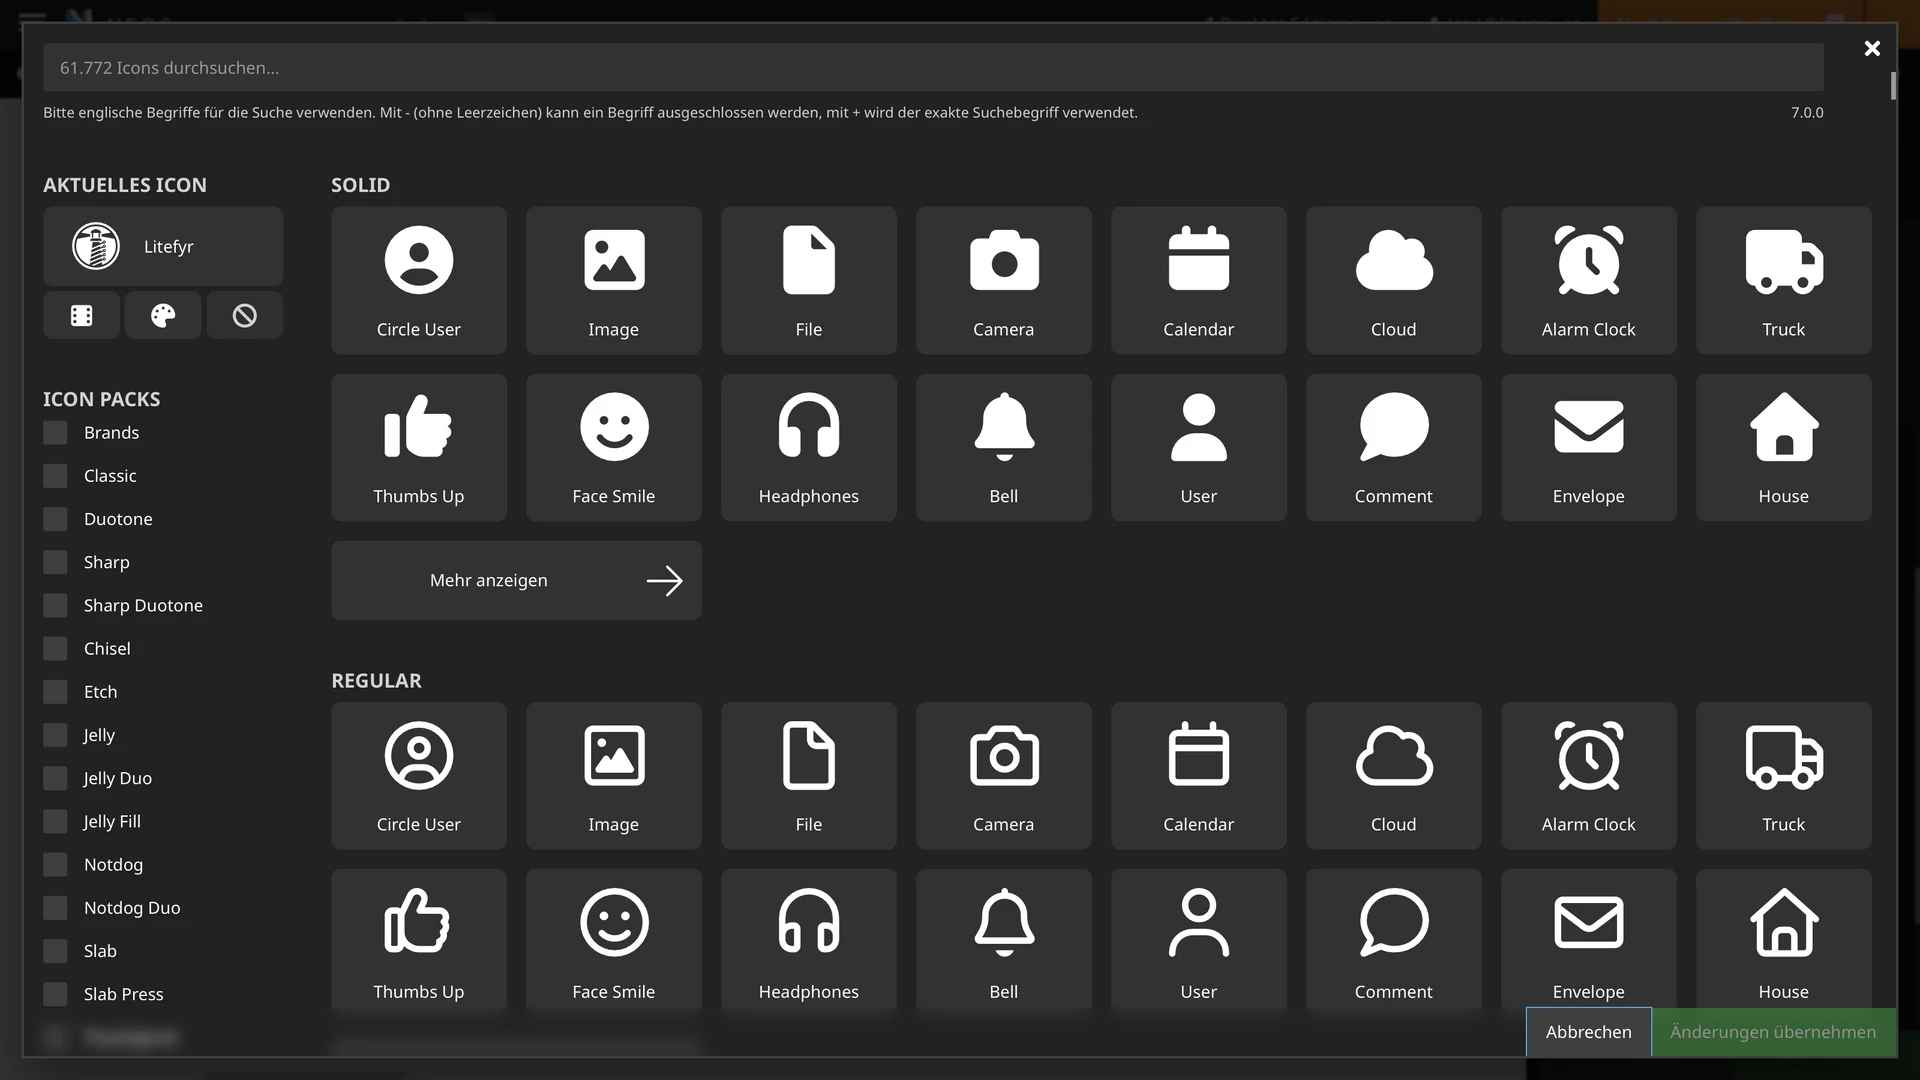Enable the Brands icon pack checkbox
This screenshot has width=1920, height=1080.
pos(56,433)
